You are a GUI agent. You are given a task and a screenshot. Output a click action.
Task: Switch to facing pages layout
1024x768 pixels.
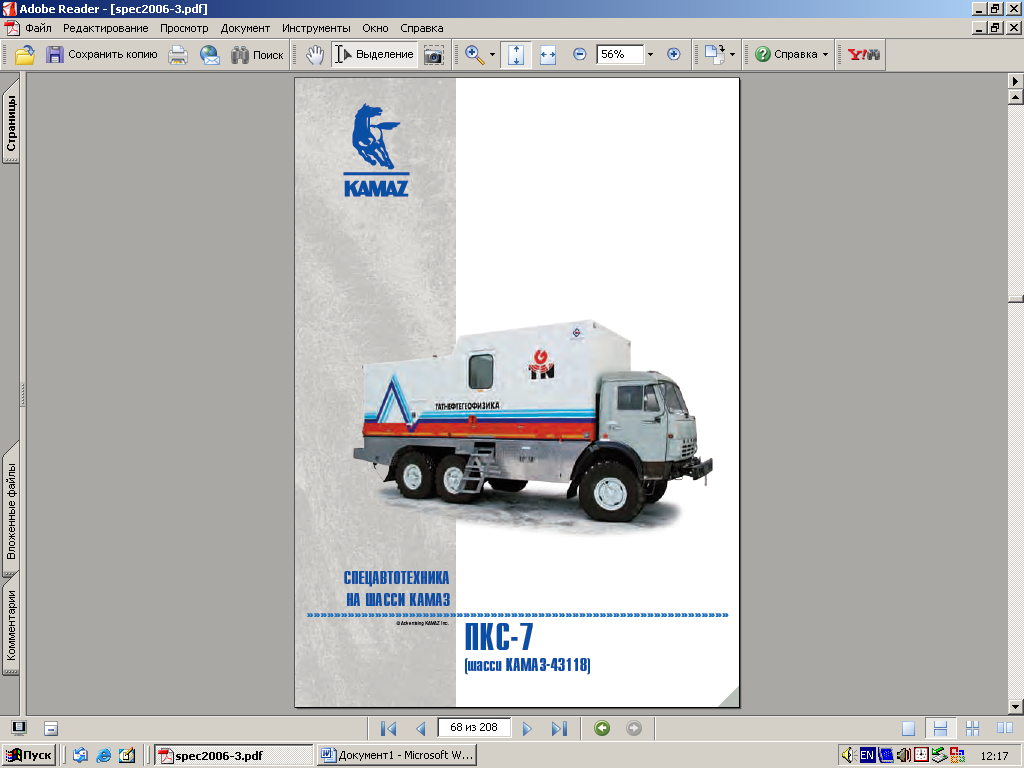coord(1004,728)
